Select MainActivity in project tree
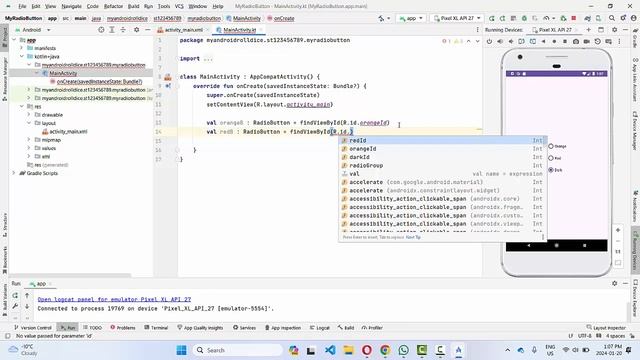640x360 pixels. click(63, 73)
